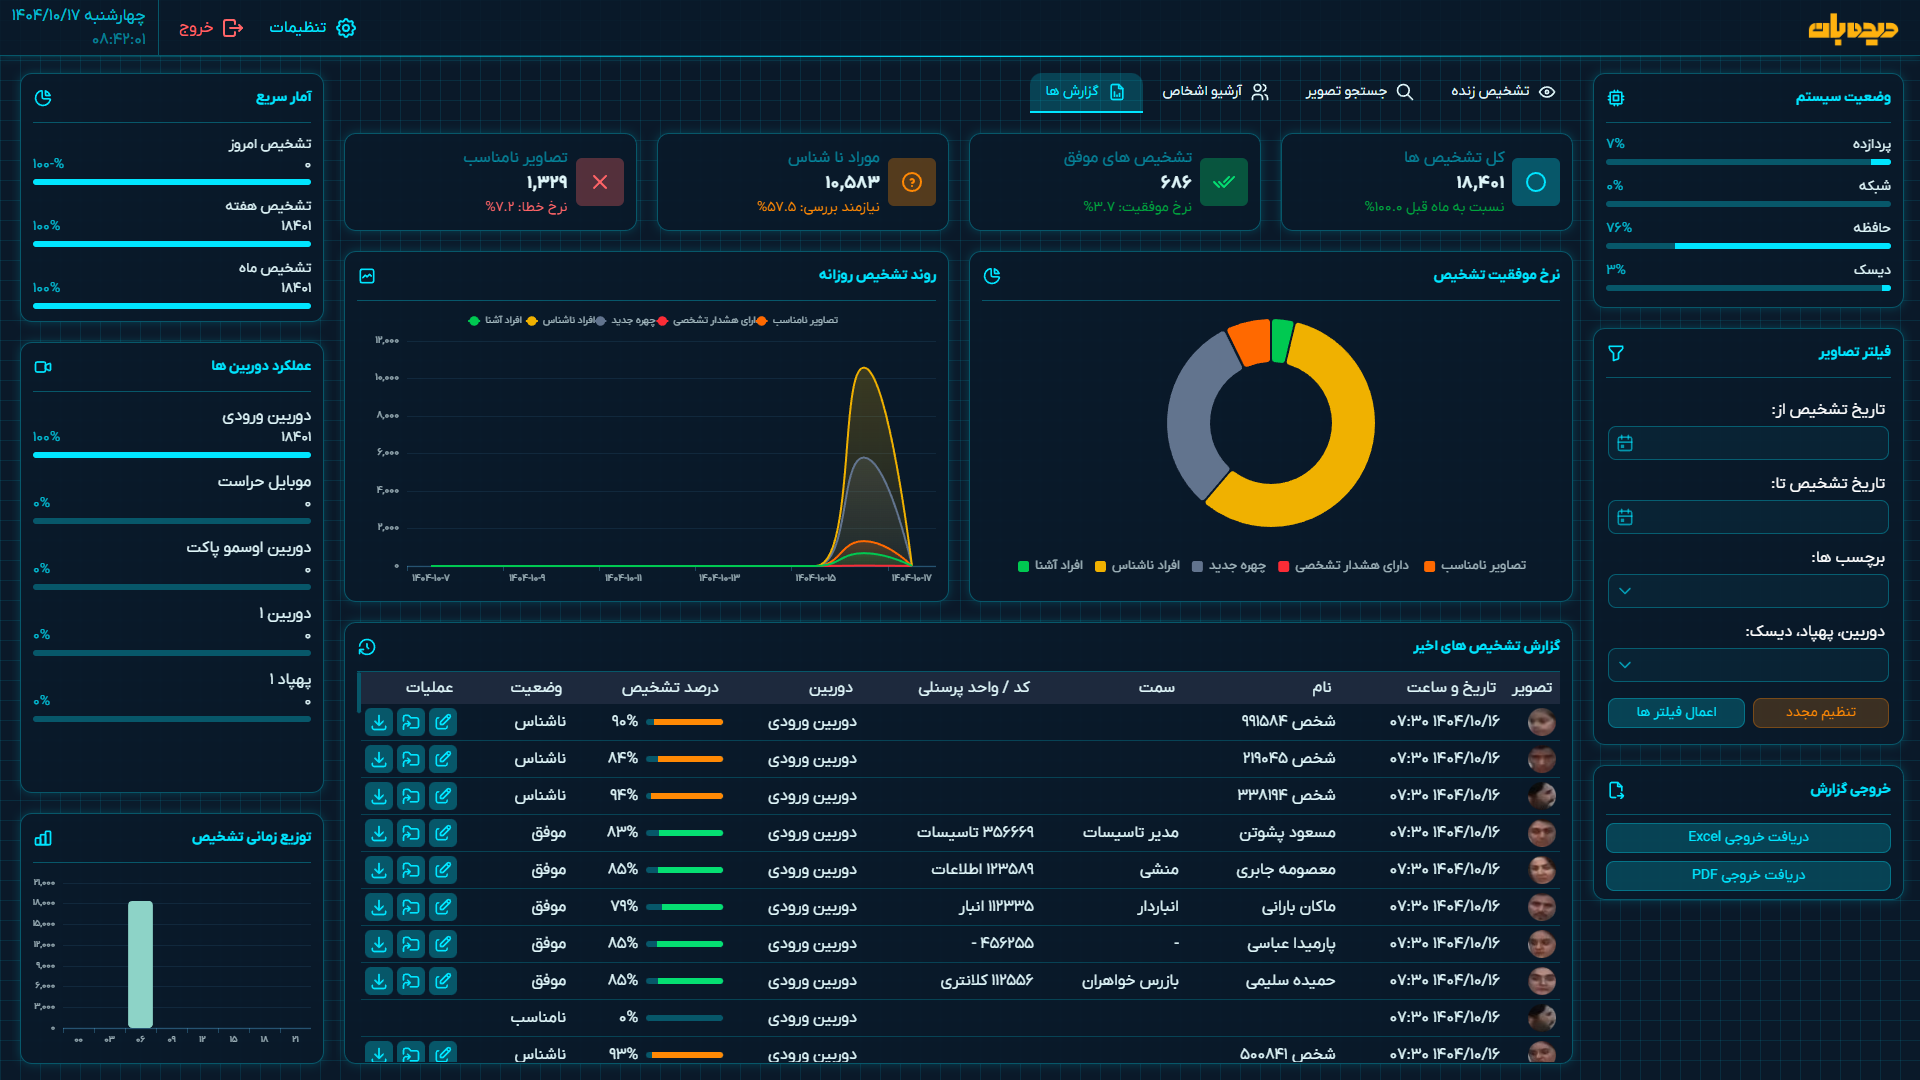Open calendar picker for تاریخ تشخیص از
This screenshot has width=1920, height=1080.
tap(1624, 443)
